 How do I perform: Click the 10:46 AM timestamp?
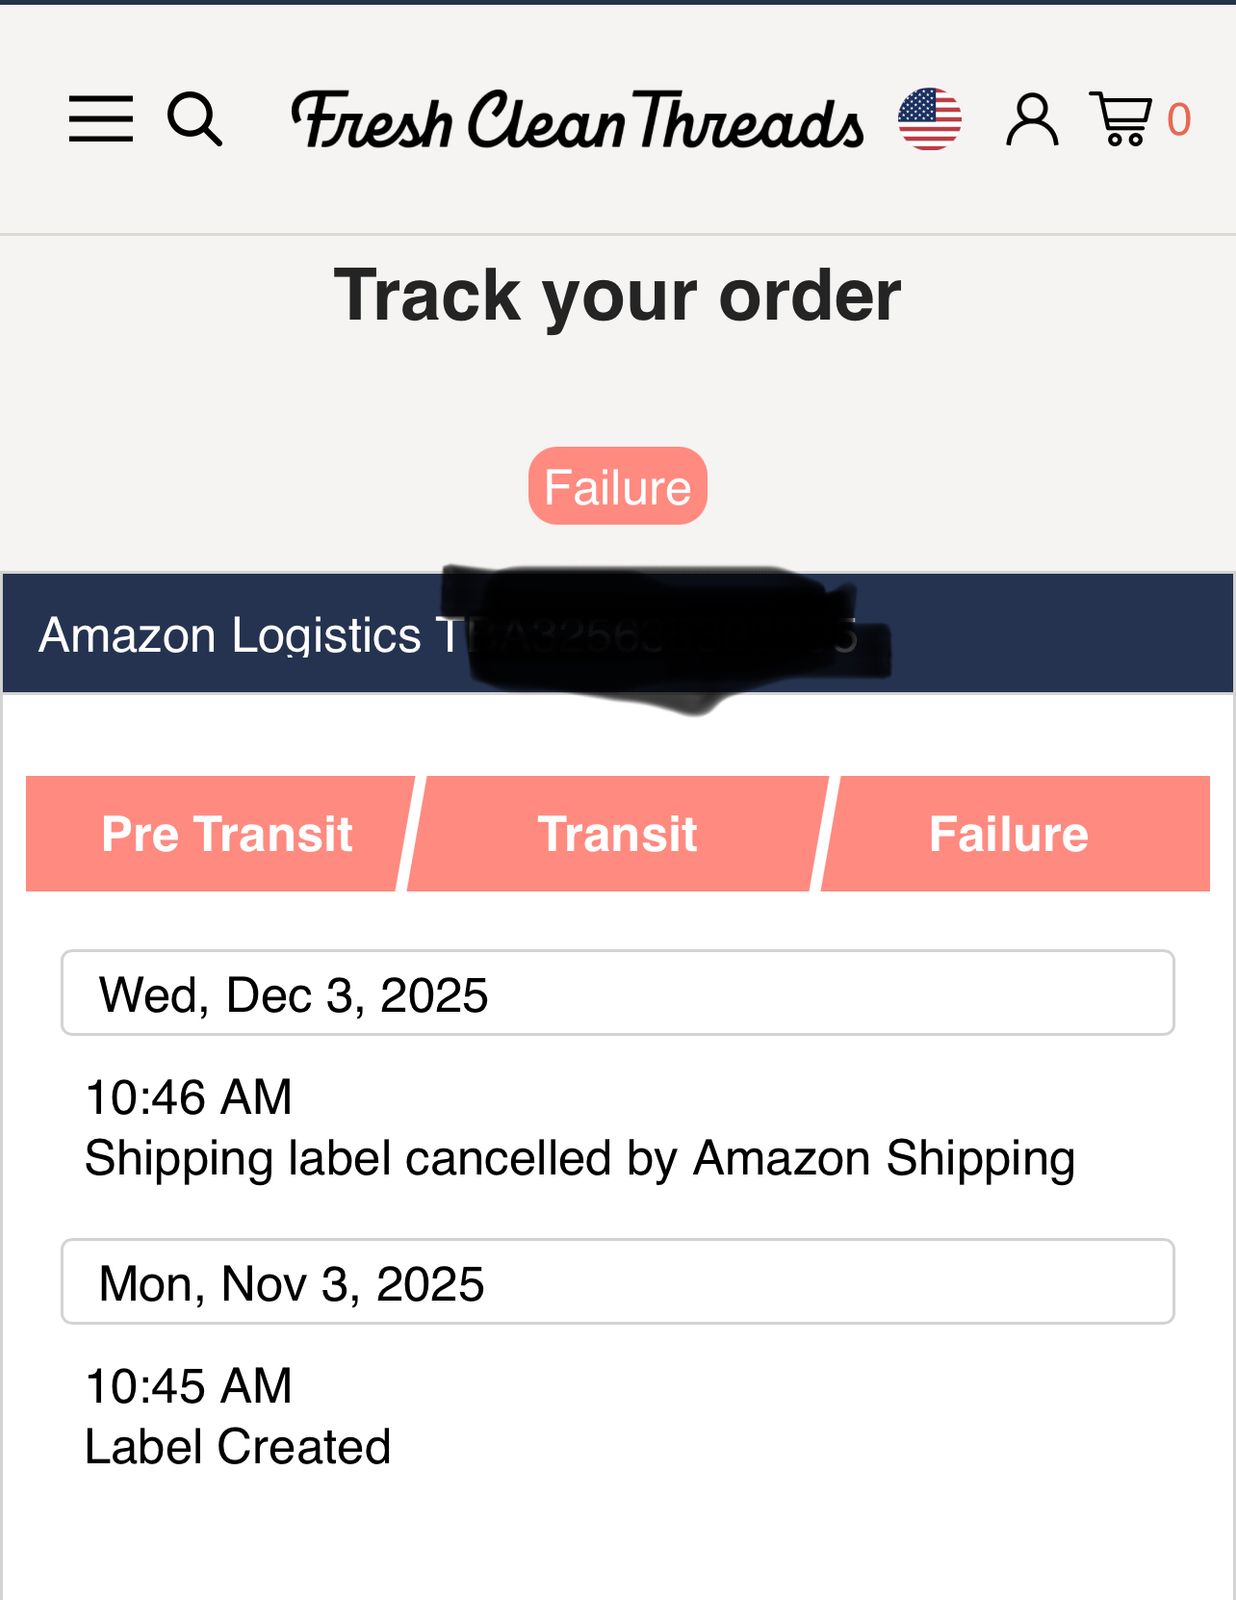click(189, 1097)
